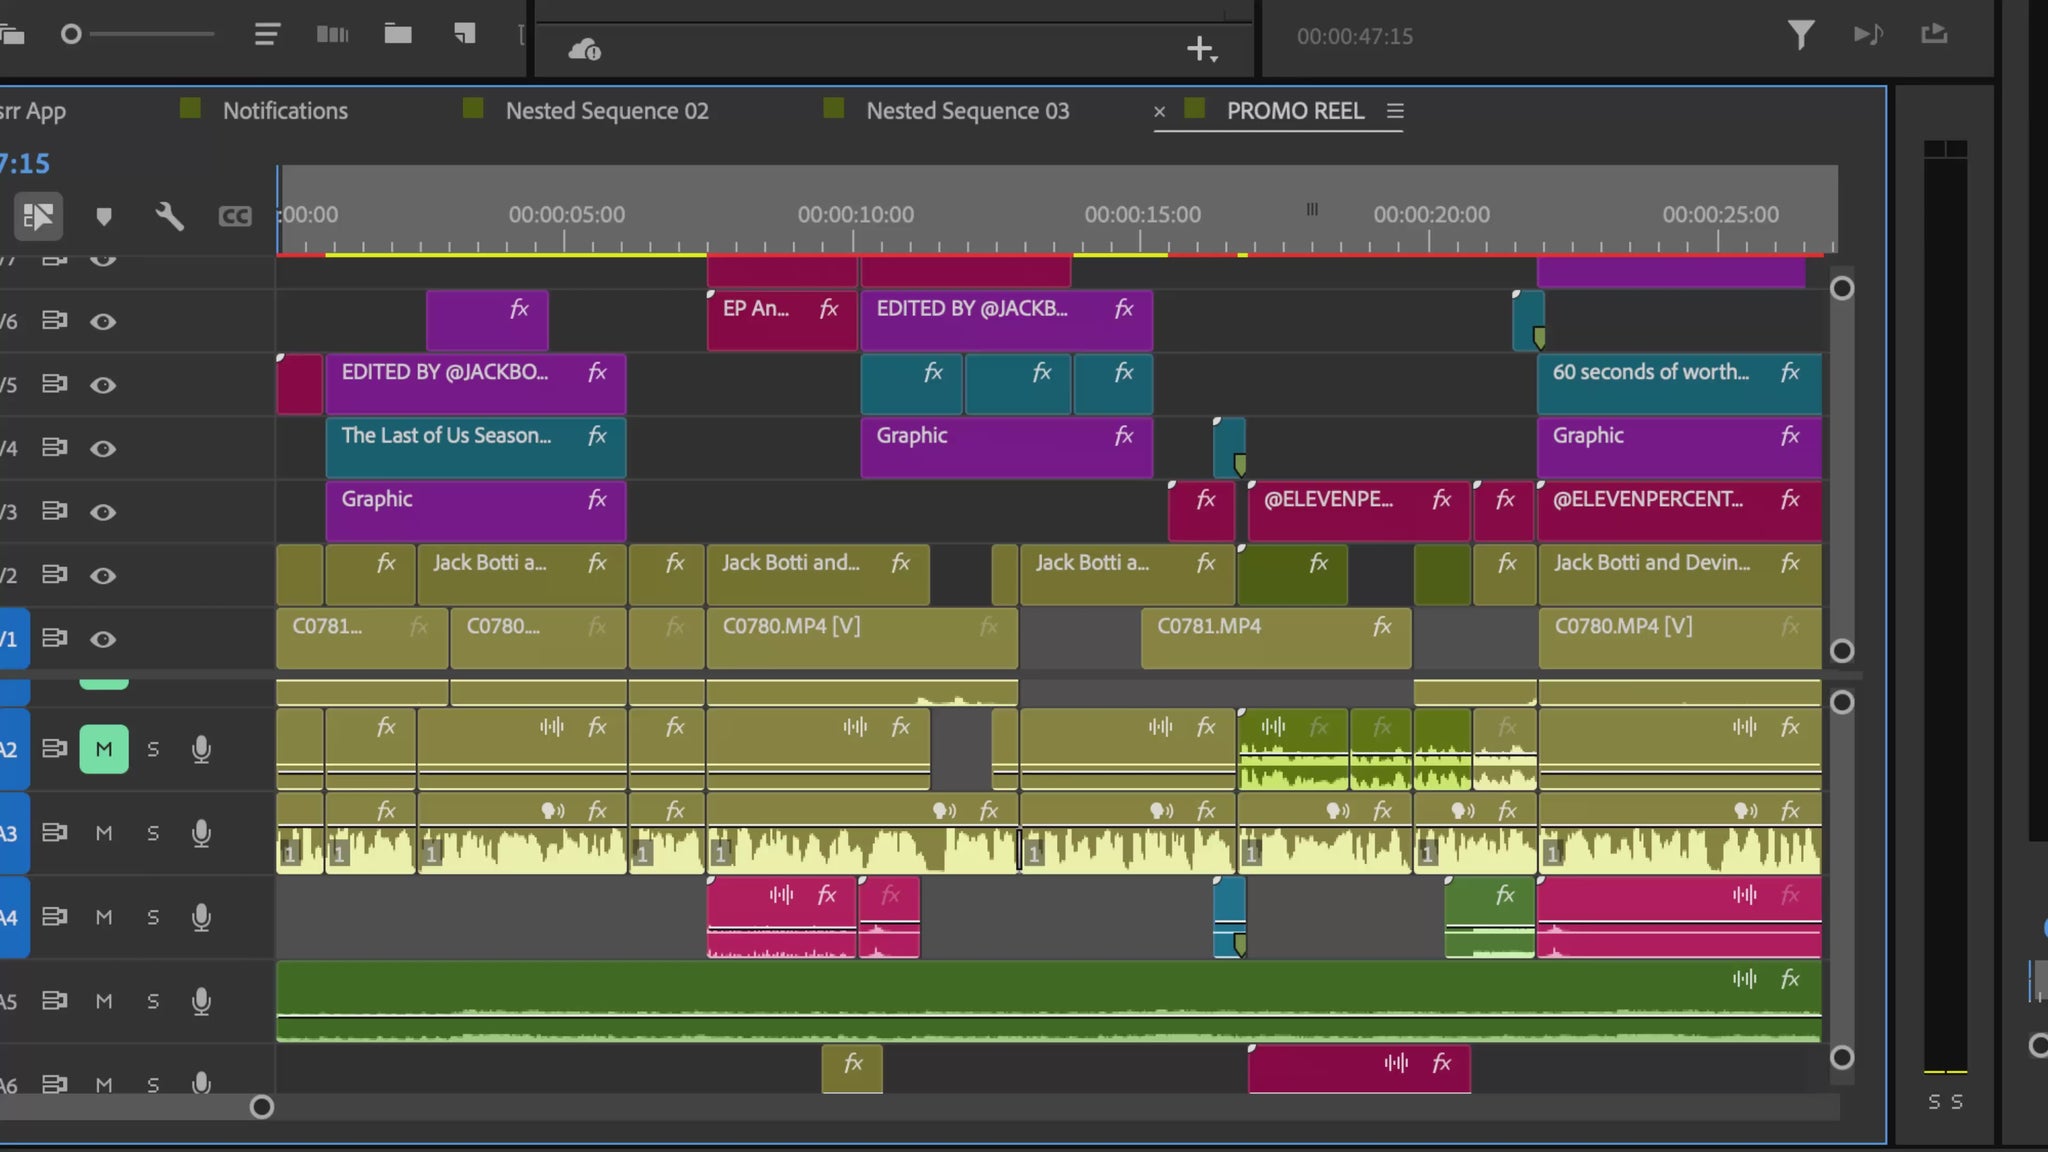
Task: Click the 00:00:47:15 timecode field
Action: coord(1355,36)
